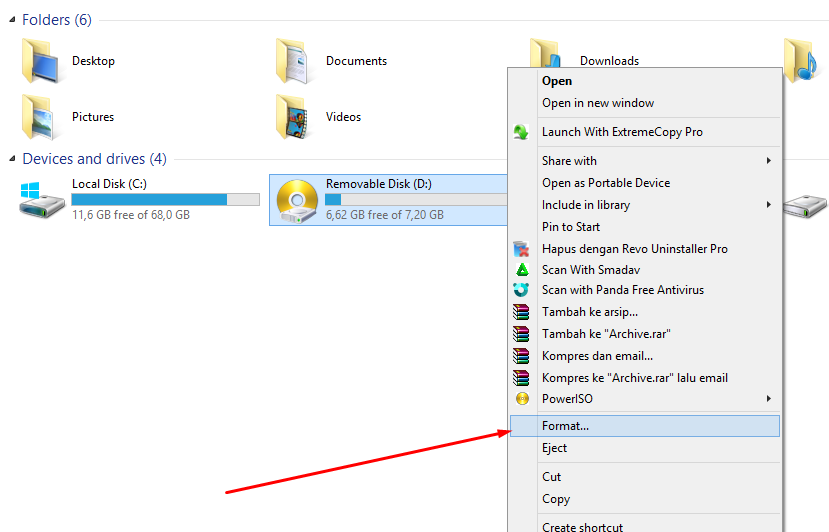The width and height of the screenshot is (829, 532).
Task: Select Open in new window
Action: click(x=597, y=103)
